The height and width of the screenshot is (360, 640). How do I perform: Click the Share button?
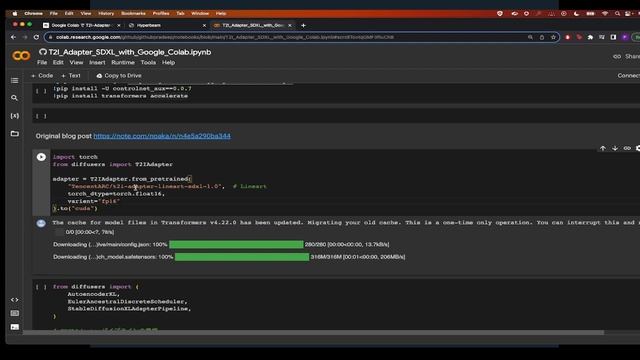627,56
